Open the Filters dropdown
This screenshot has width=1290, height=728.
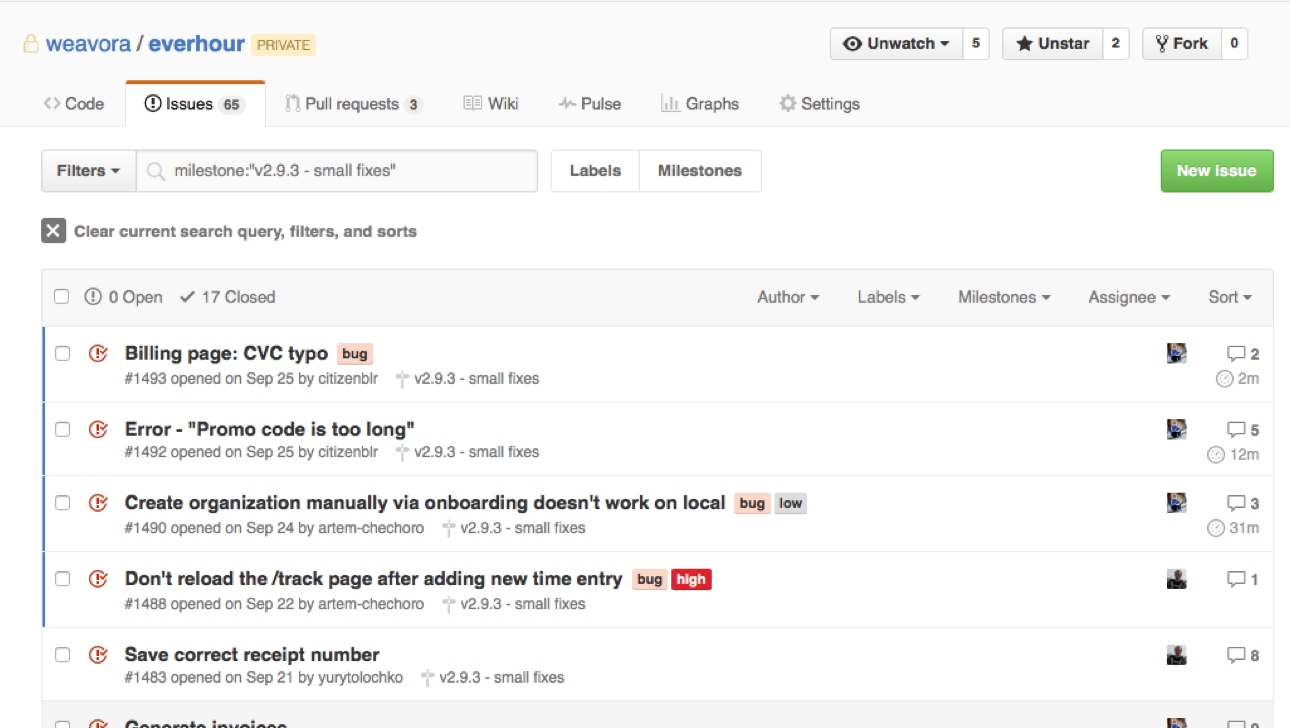tap(88, 171)
